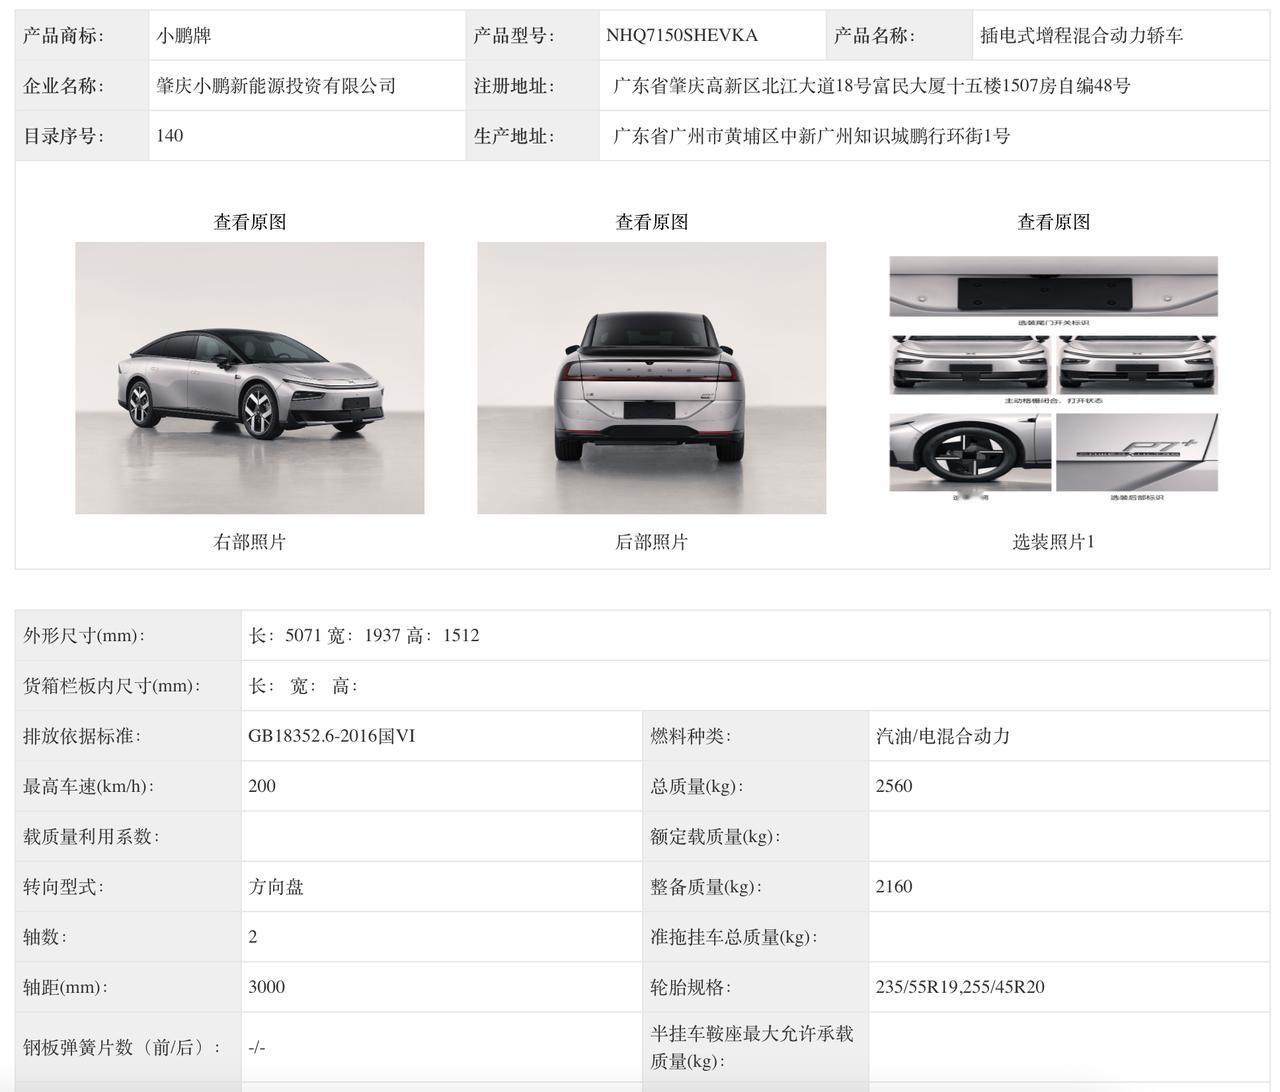Click the 载质量利用系数 label
Image resolution: width=1280 pixels, height=1092 pixels.
pos(92,836)
